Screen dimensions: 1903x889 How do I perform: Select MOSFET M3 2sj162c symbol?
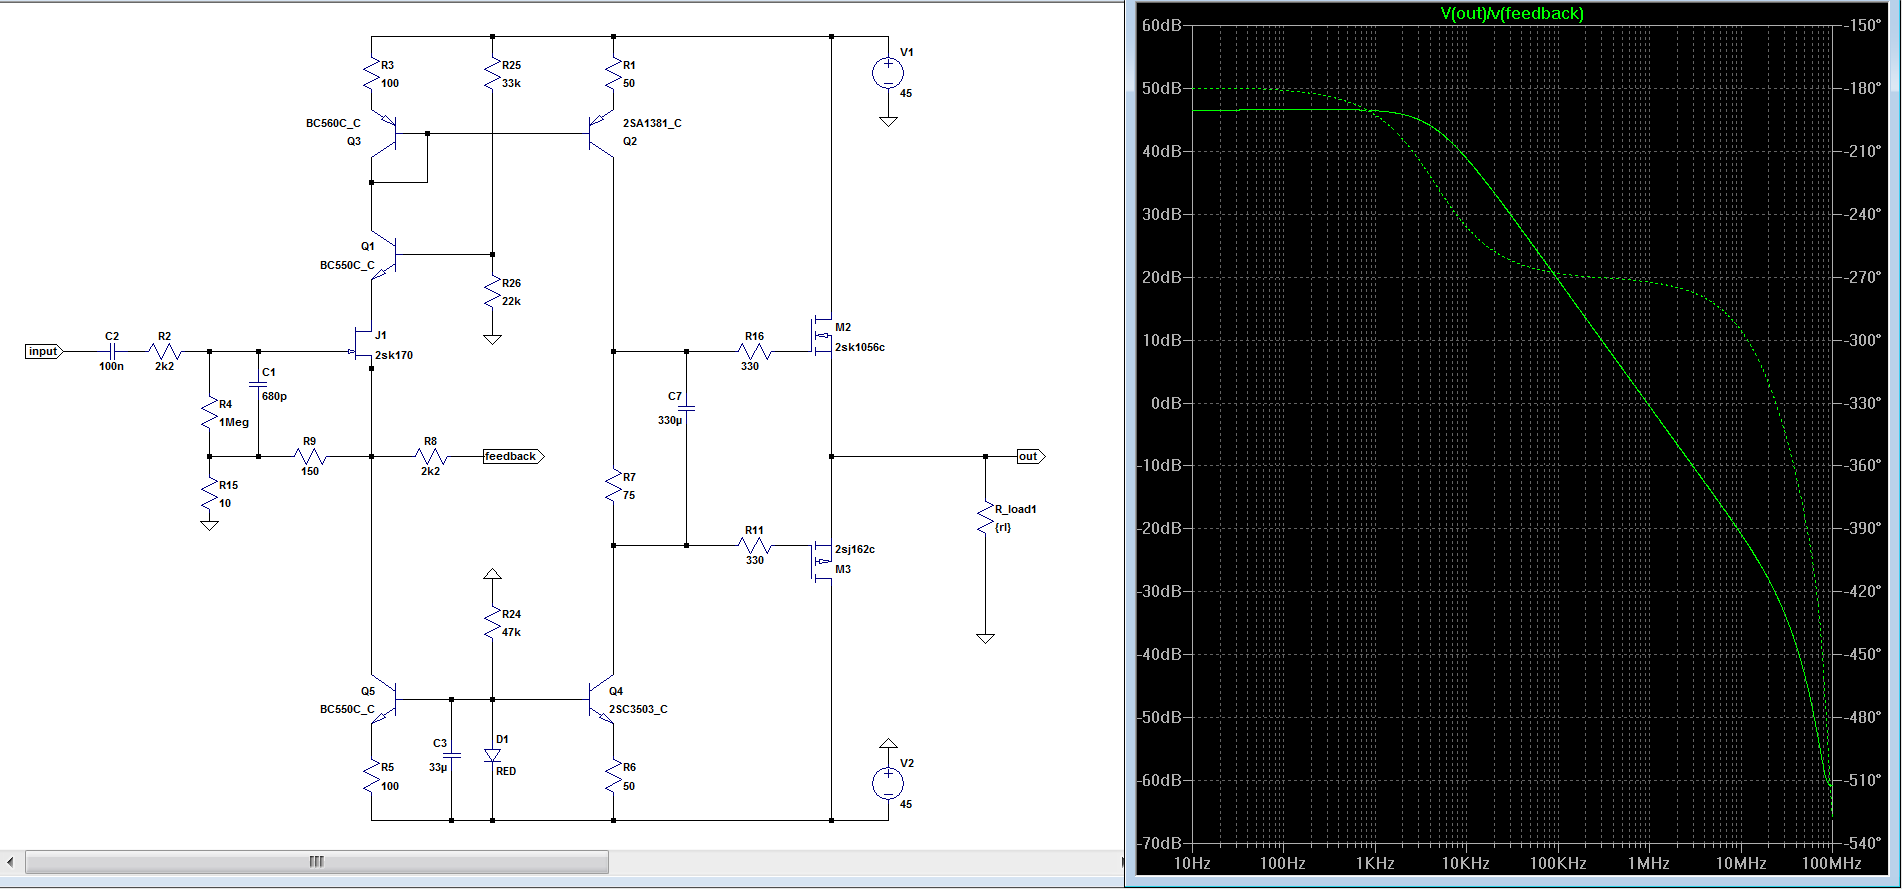[x=821, y=561]
